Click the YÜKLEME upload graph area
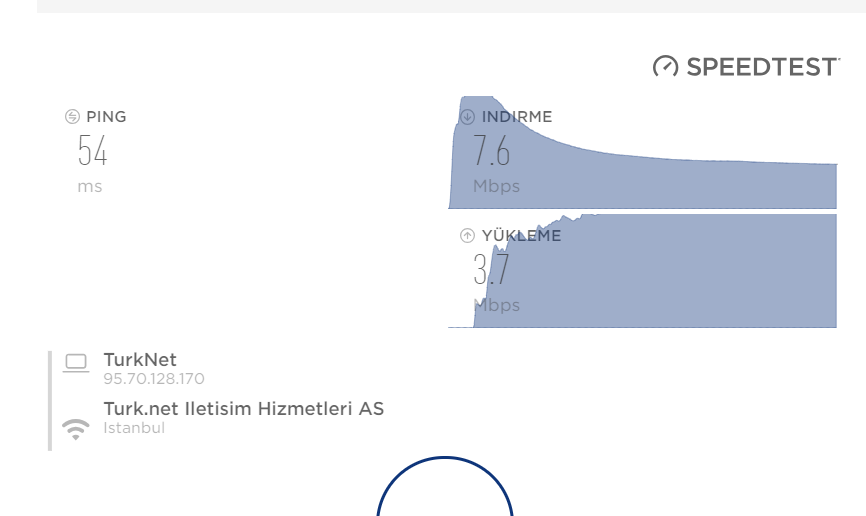The width and height of the screenshot is (866, 516). [x=643, y=271]
